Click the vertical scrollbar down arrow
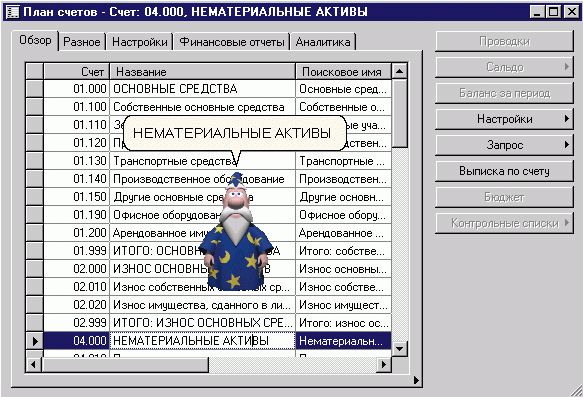This screenshot has height=397, width=583. [x=400, y=348]
